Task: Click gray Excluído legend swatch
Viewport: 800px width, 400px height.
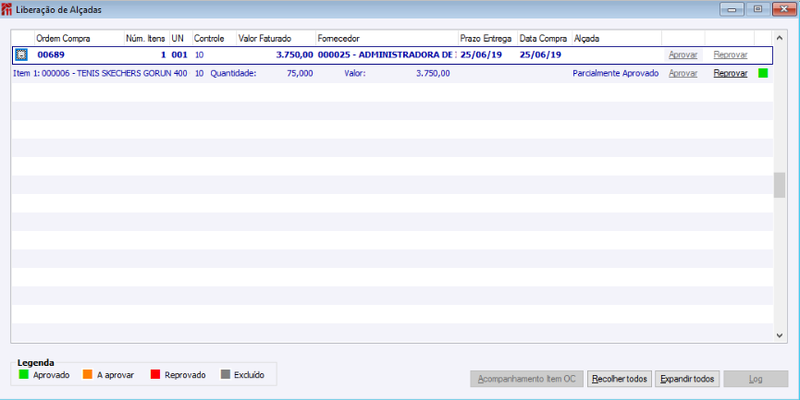Action: coord(226,374)
